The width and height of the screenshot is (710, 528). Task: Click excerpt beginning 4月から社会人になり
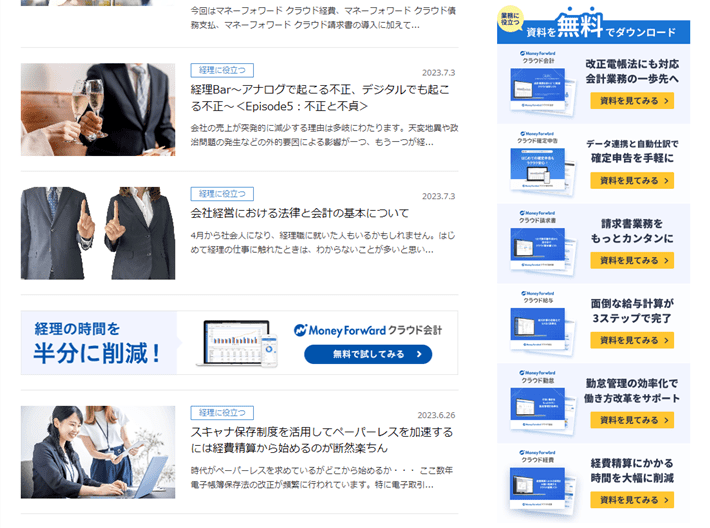(x=323, y=242)
